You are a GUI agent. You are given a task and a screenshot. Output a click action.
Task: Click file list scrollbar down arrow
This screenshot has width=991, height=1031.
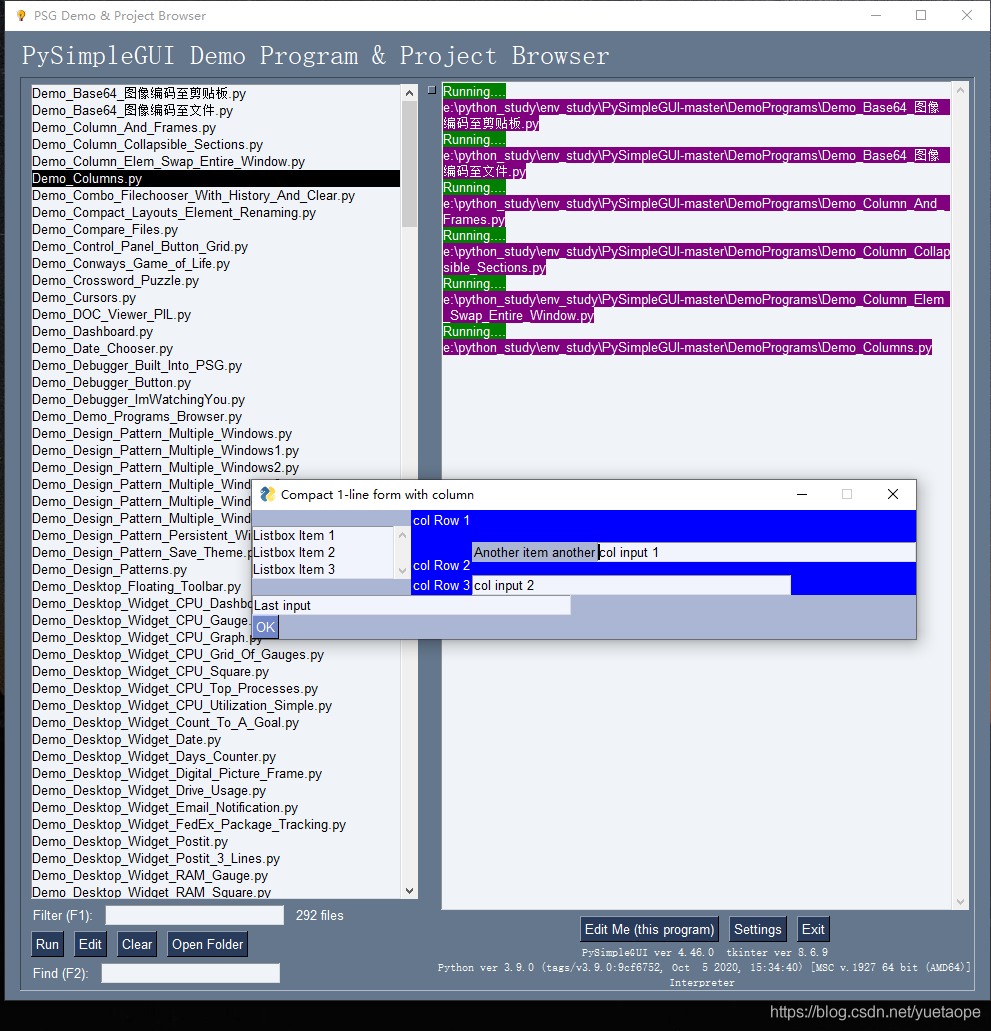pos(410,891)
